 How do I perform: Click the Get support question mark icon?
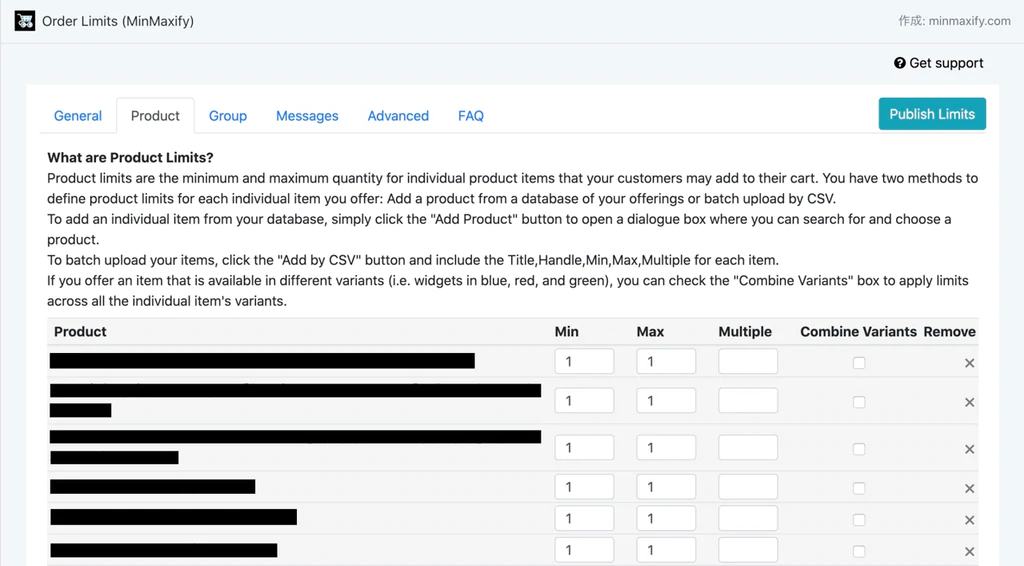click(899, 63)
